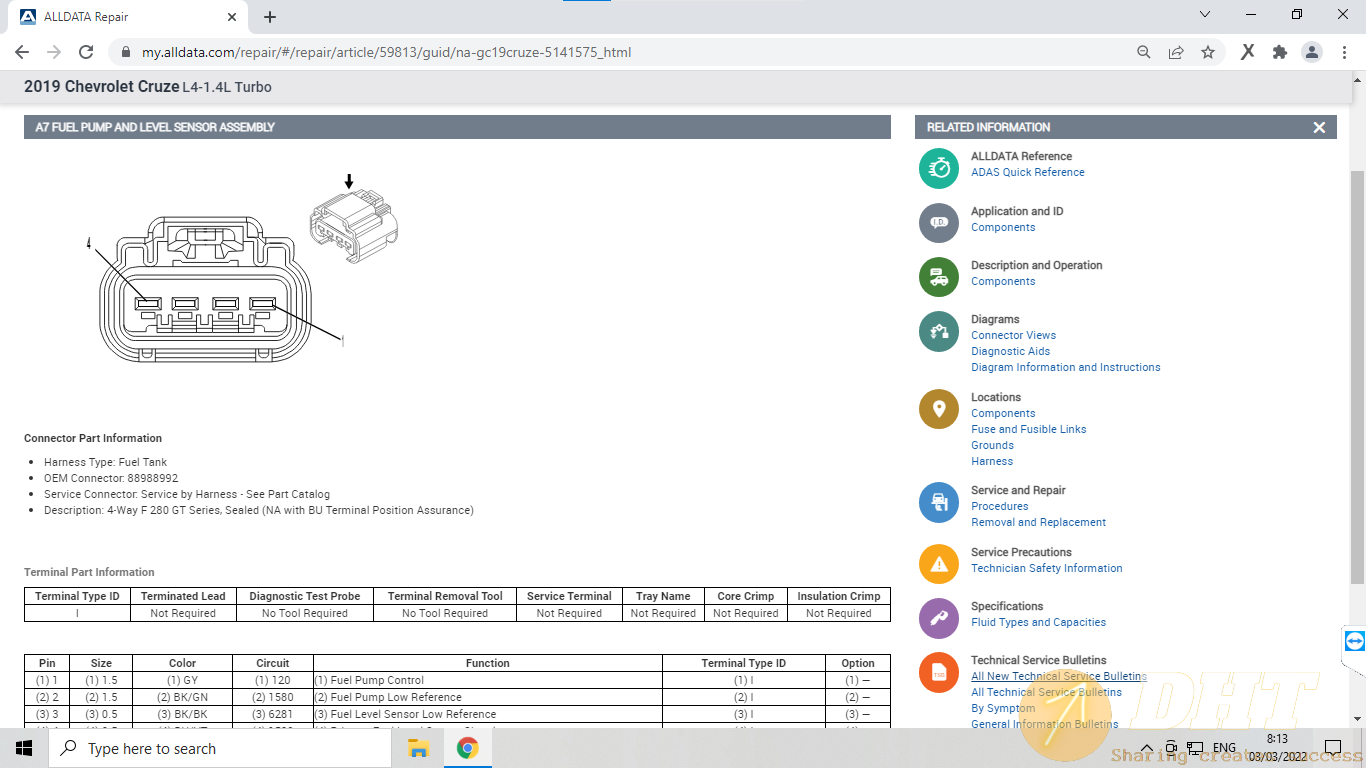Show hidden system tray icons
Screen dimensions: 1366x768
point(1146,748)
